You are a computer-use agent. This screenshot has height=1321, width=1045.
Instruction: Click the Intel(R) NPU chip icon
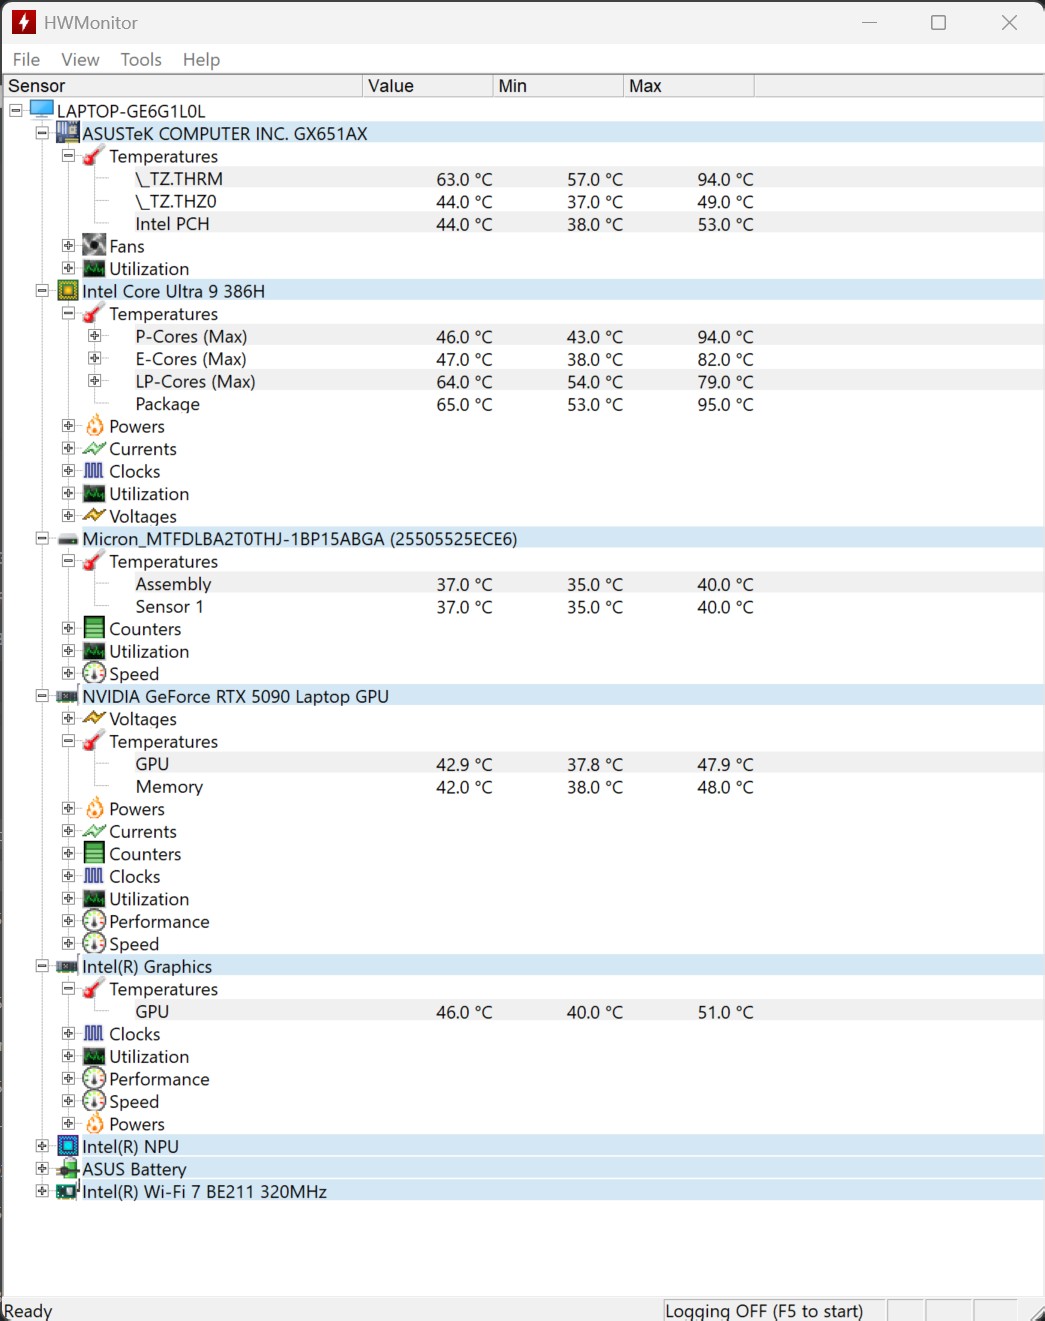68,1146
